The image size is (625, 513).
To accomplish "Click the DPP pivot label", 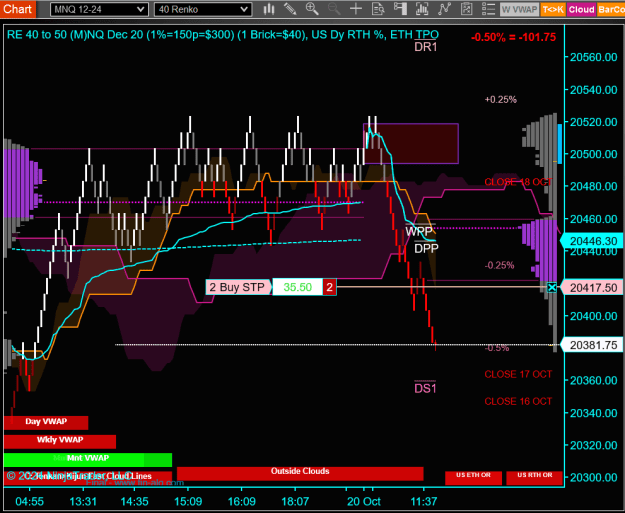I will tap(426, 249).
